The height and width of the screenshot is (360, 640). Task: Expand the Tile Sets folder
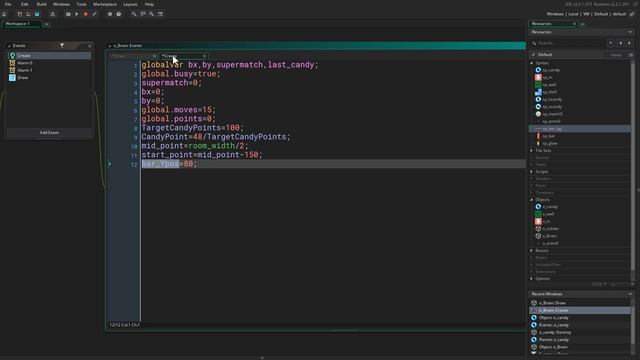[x=532, y=151]
